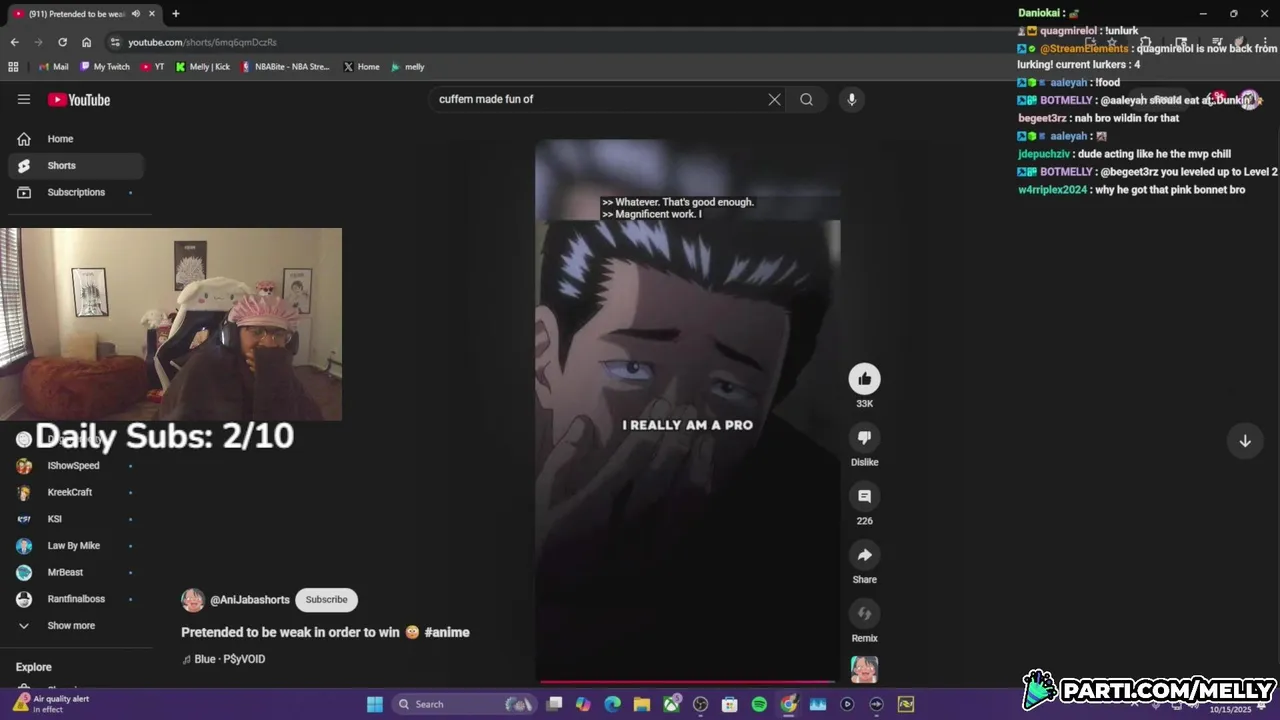Open OBS Studio from taskbar
The image size is (1280, 720).
pyautogui.click(x=701, y=704)
